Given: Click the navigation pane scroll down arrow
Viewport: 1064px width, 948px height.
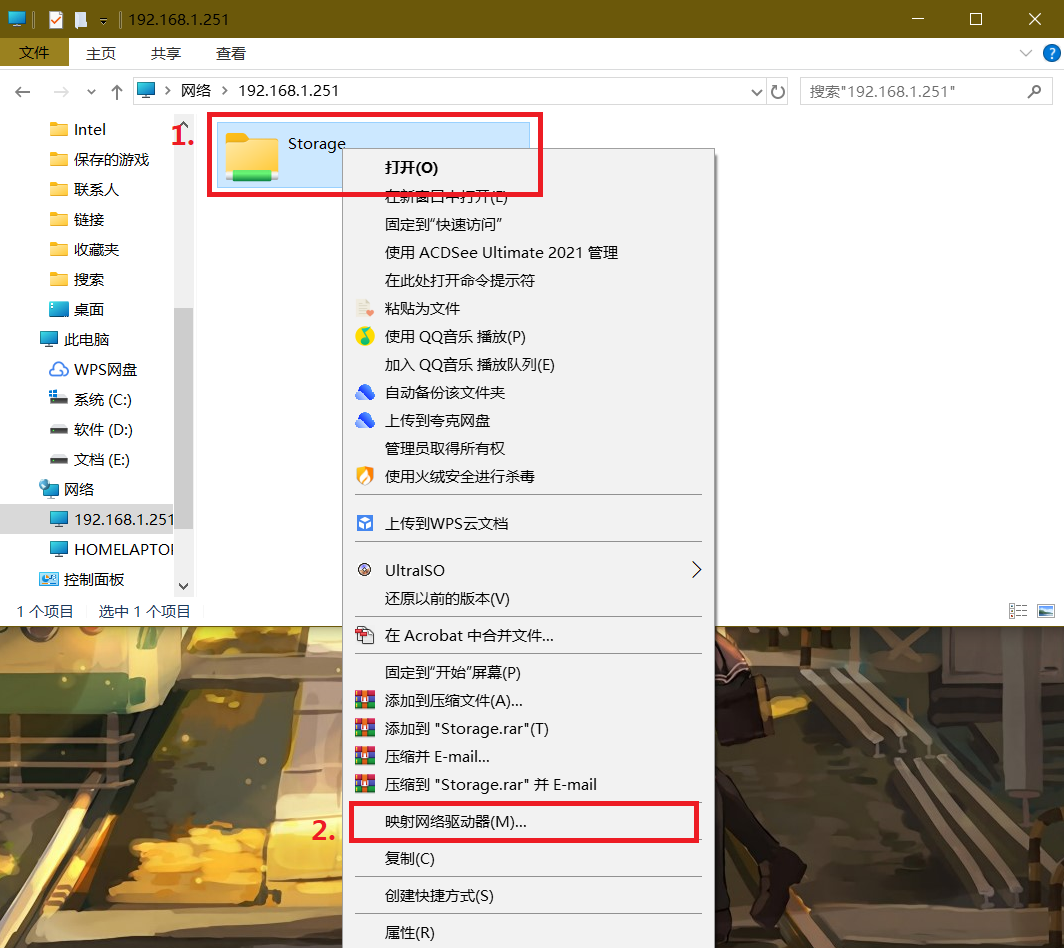Looking at the screenshot, I should (x=183, y=585).
